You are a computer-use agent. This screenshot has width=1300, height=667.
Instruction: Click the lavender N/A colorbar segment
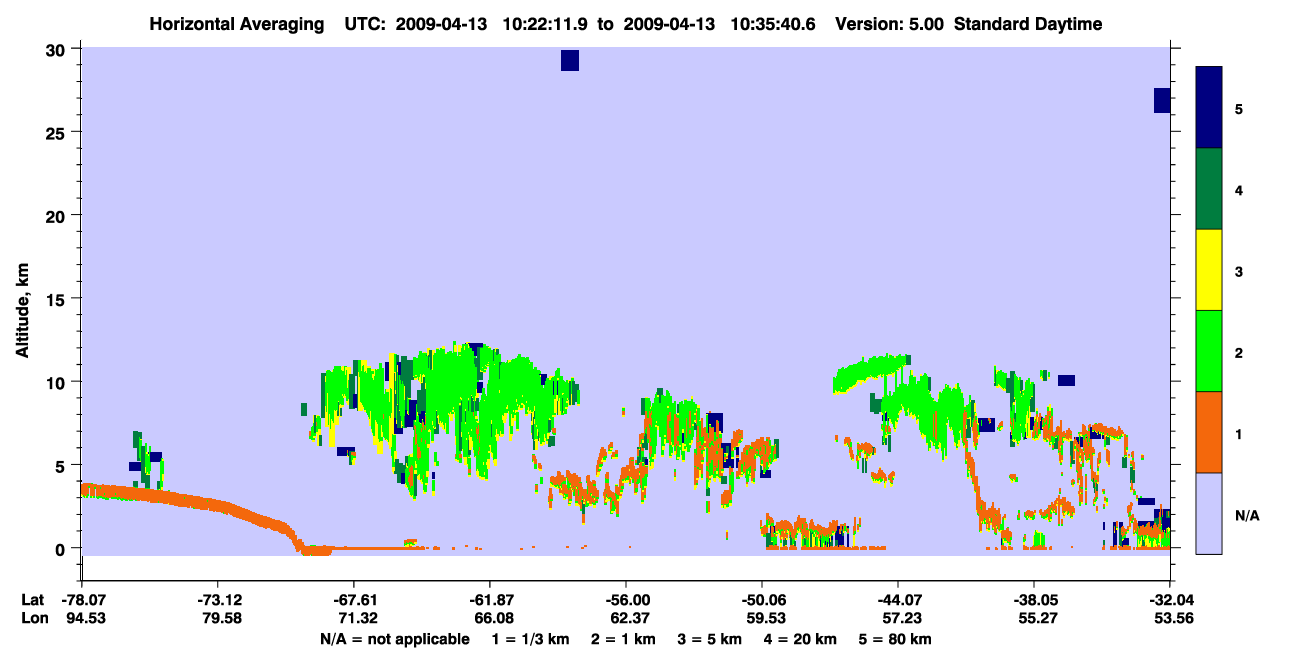[1209, 513]
